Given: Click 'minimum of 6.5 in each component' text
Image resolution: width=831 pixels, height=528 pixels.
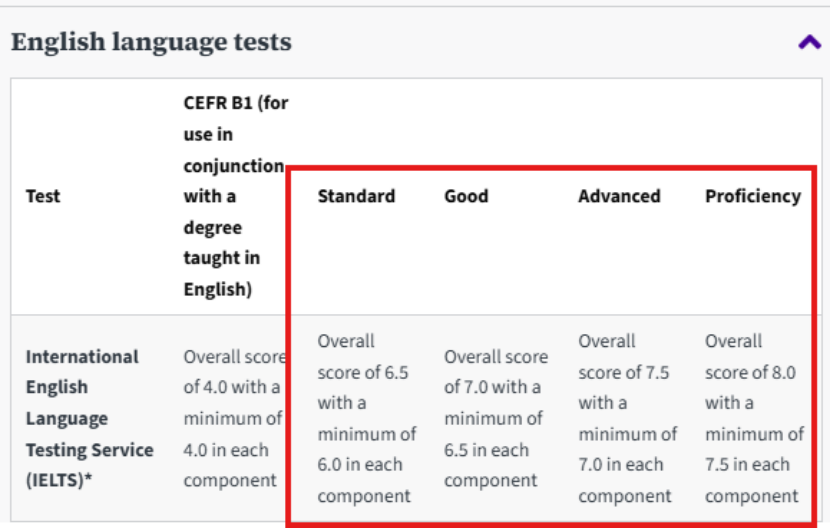Looking at the screenshot, I should [494, 449].
